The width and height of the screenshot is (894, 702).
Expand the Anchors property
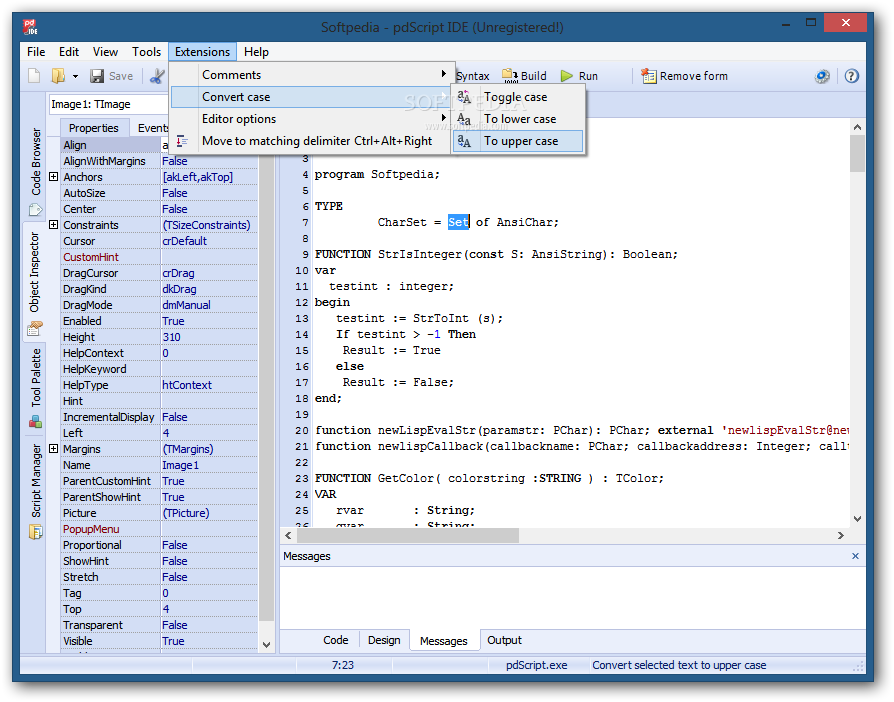click(54, 177)
